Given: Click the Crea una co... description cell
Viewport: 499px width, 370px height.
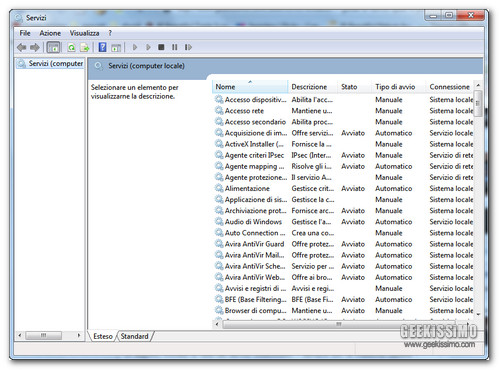Looking at the screenshot, I should [x=313, y=233].
